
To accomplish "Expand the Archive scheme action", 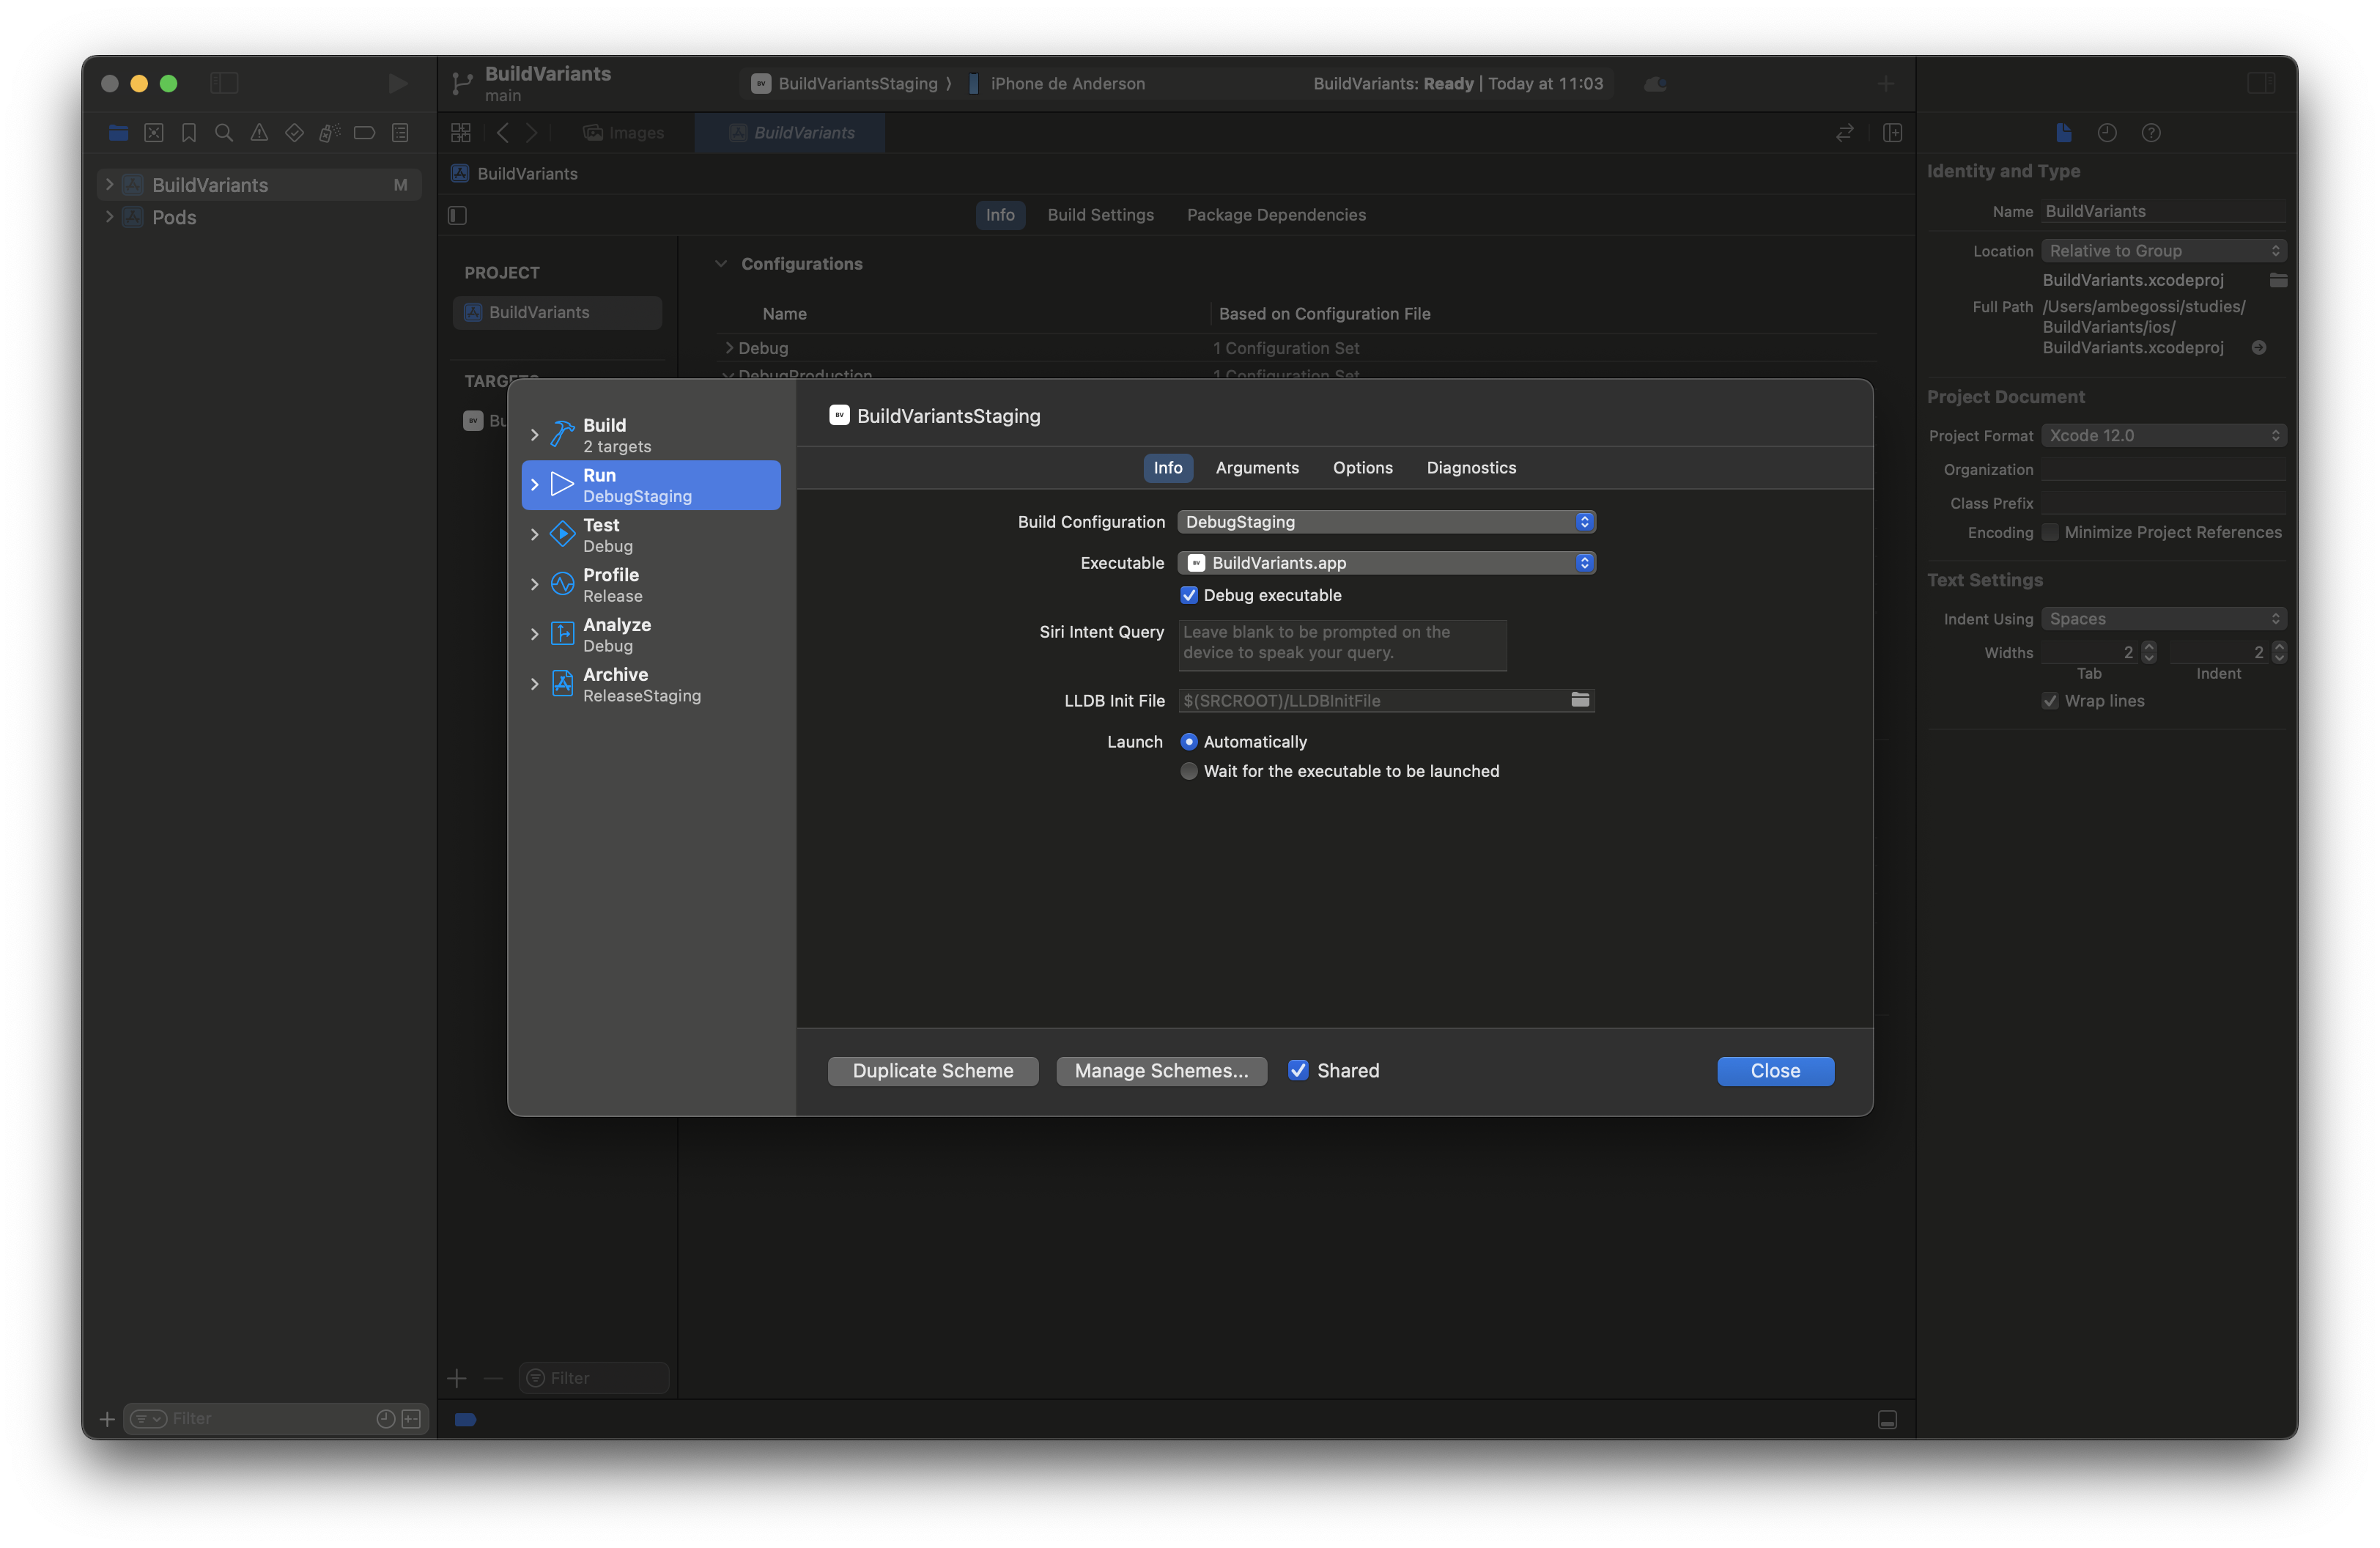I will pos(534,684).
